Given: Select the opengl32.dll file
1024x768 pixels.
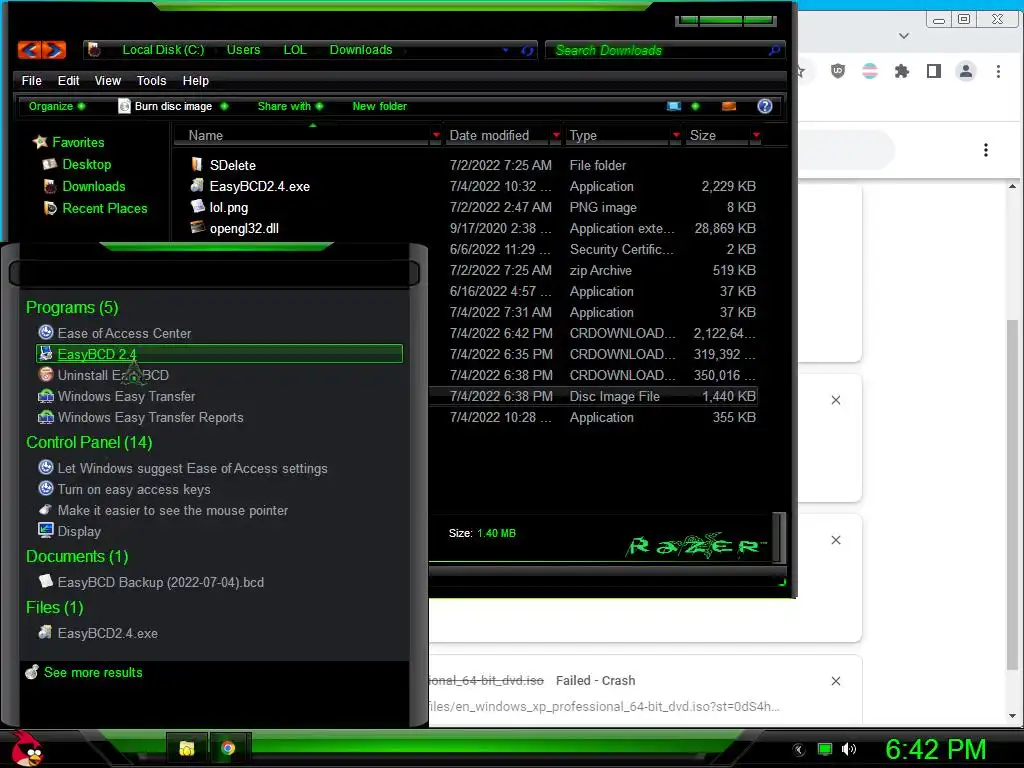Looking at the screenshot, I should pos(244,229).
